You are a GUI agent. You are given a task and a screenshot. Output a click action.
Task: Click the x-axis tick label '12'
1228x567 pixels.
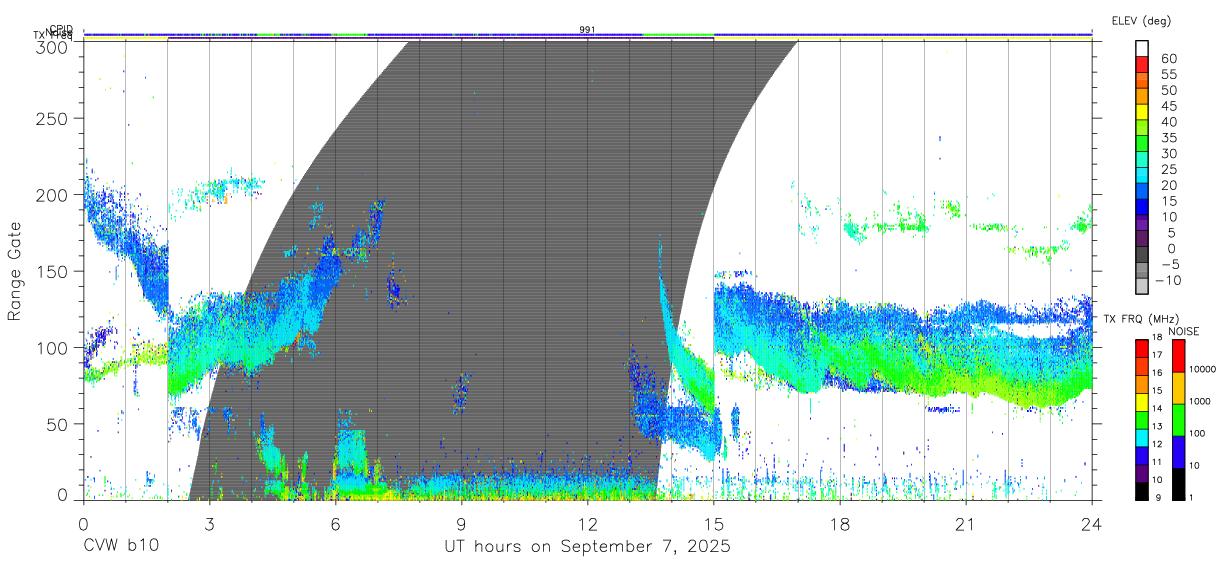[x=587, y=524]
